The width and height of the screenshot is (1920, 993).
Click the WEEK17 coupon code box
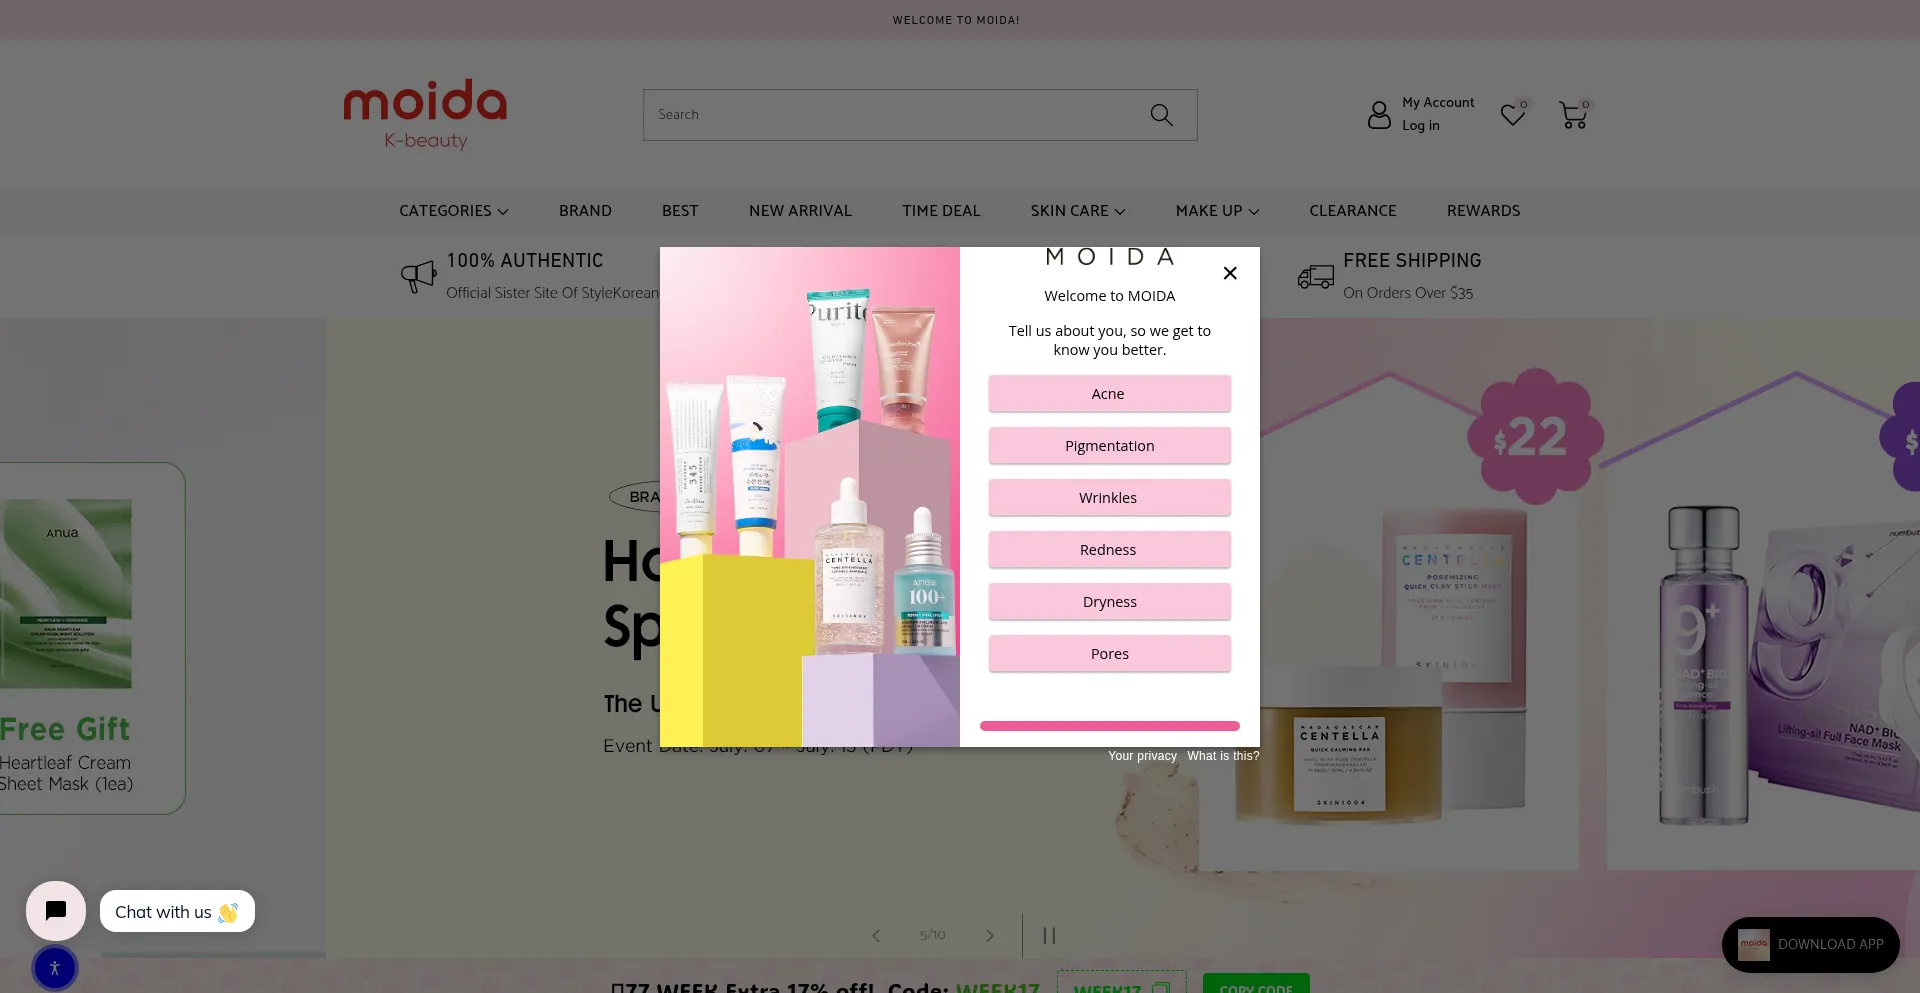tap(1121, 984)
